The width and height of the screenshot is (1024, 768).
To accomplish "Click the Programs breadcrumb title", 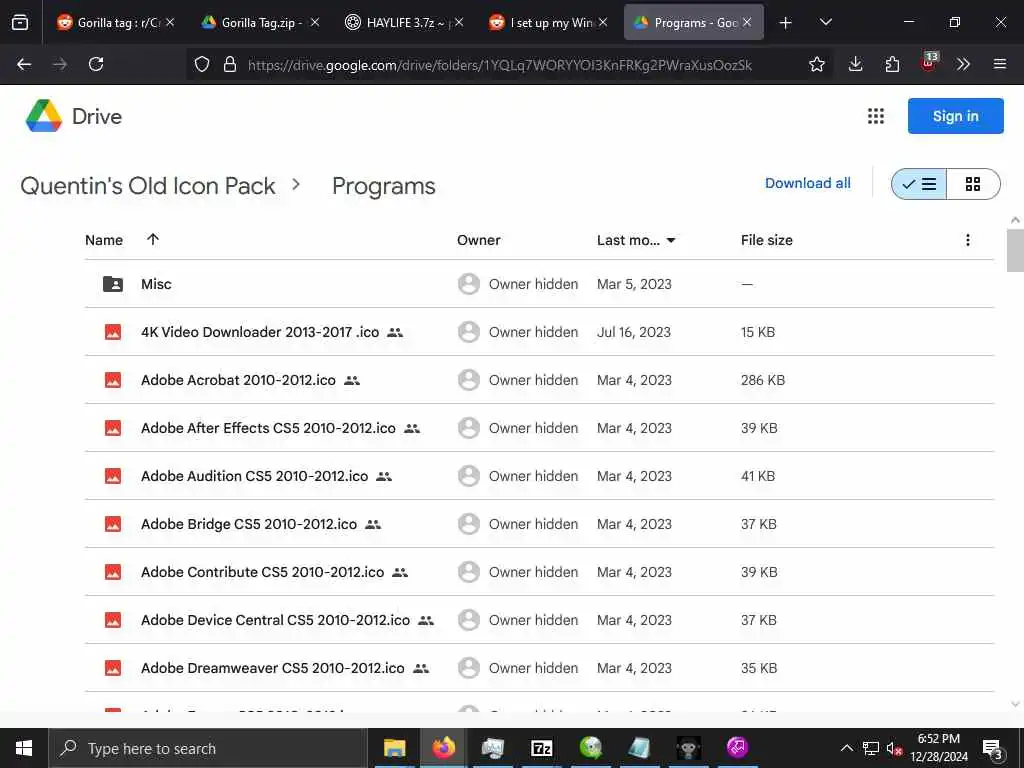I will [x=383, y=186].
